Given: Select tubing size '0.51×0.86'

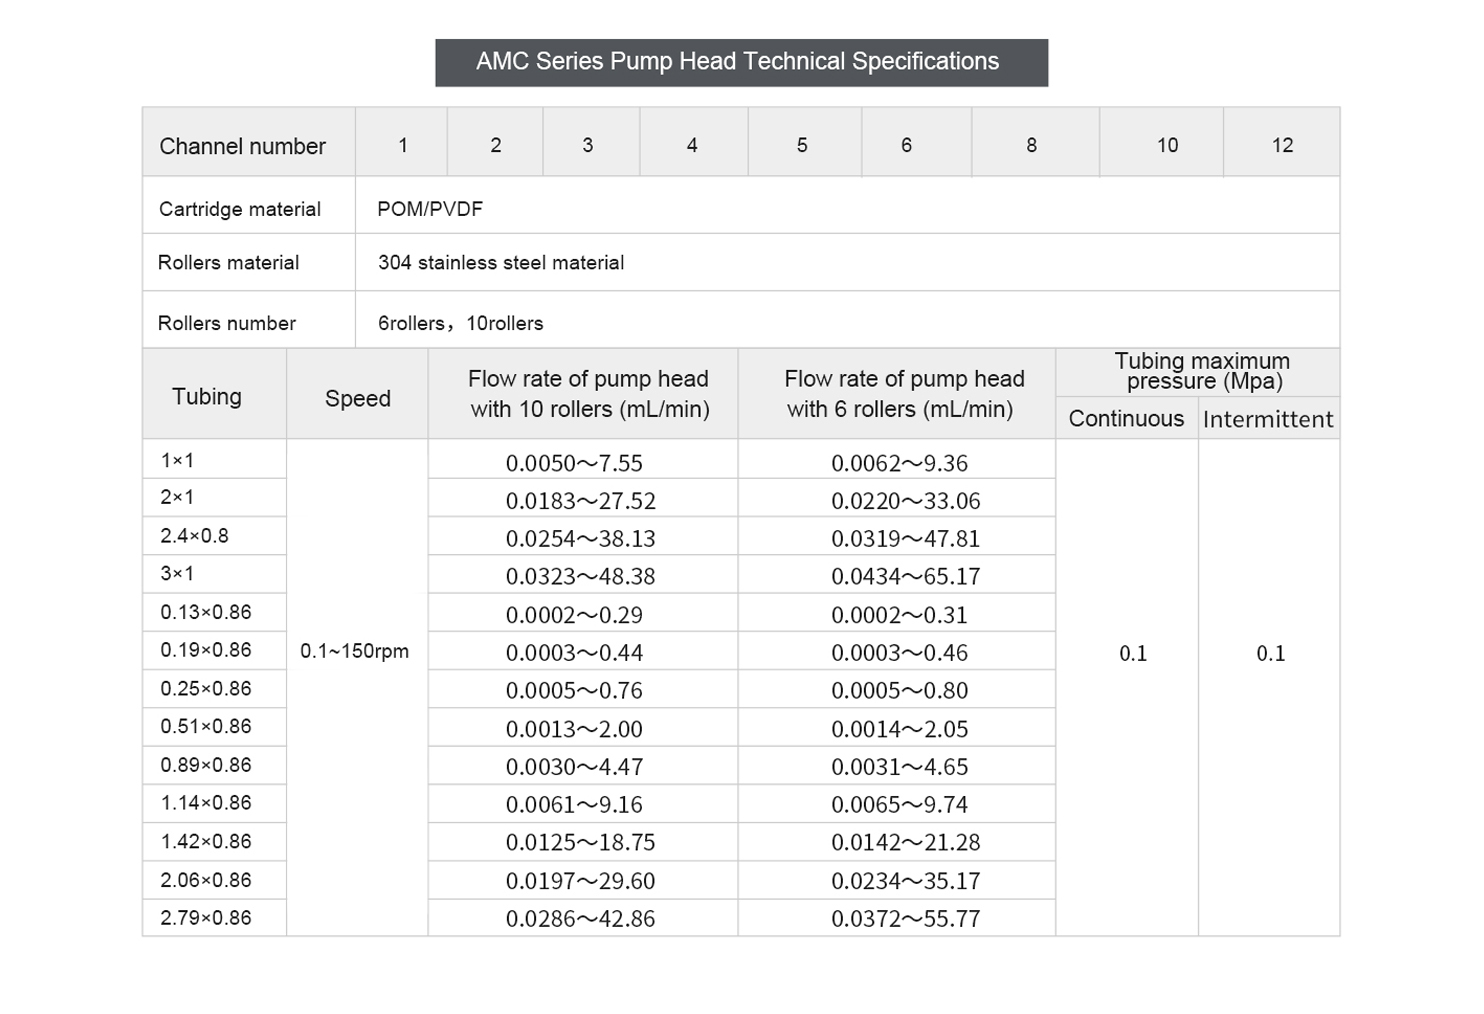Looking at the screenshot, I should [206, 726].
